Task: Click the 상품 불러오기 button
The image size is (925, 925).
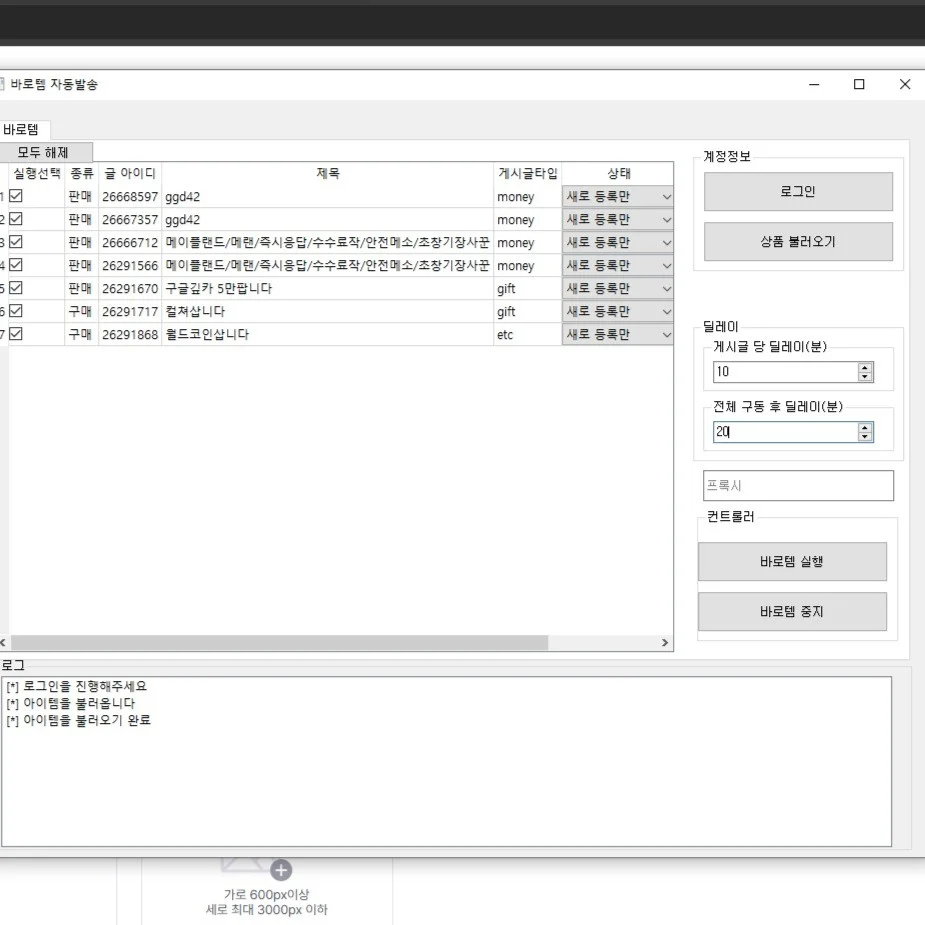Action: pyautogui.click(x=797, y=241)
